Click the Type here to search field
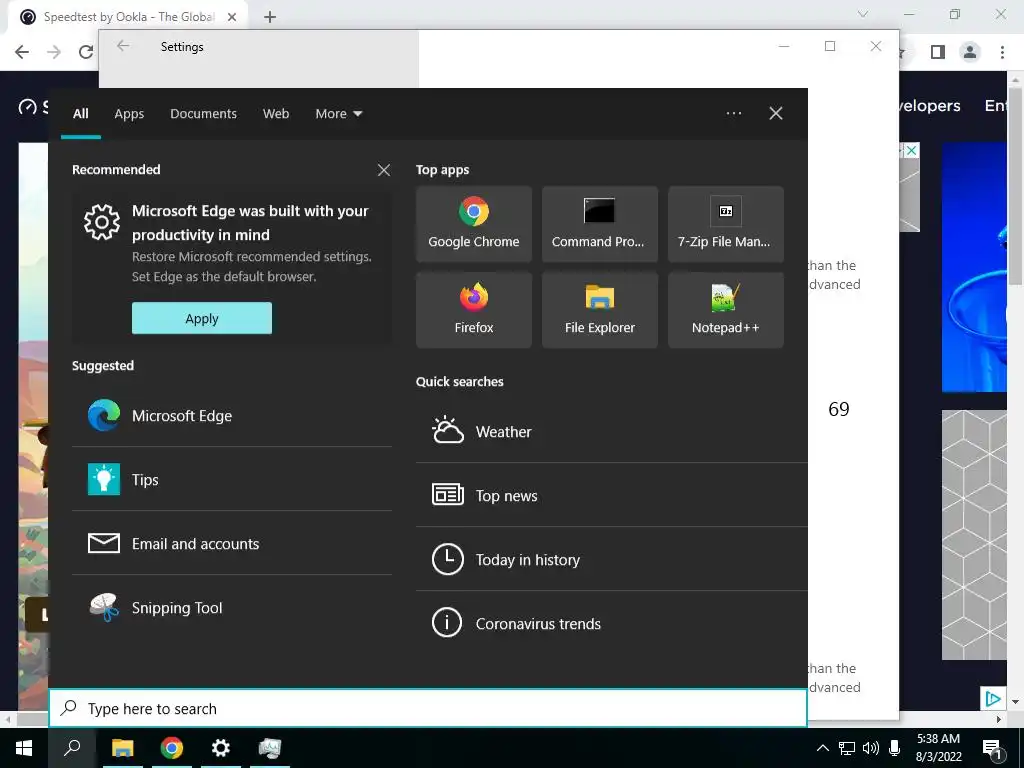The image size is (1024, 768). pos(428,708)
